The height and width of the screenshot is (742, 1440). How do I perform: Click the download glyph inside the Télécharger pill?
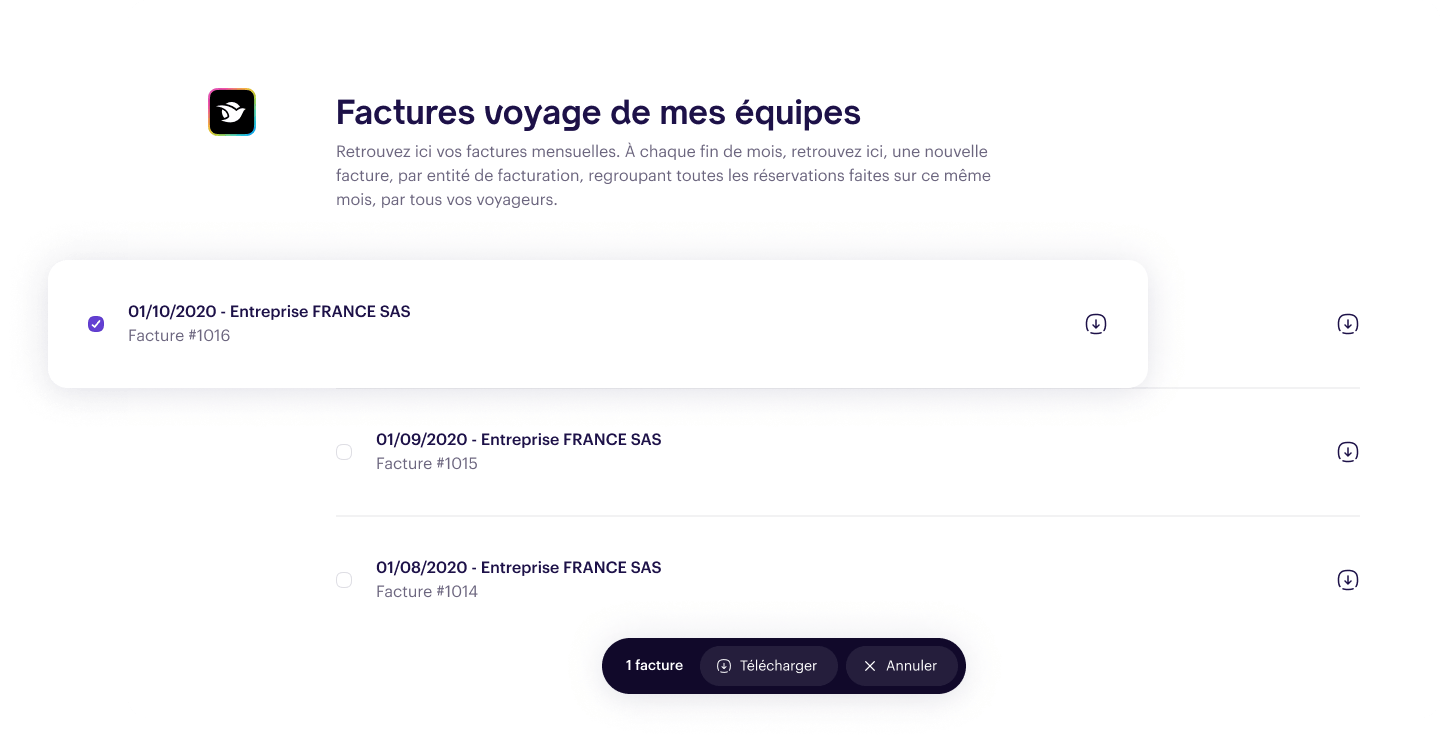click(x=724, y=666)
